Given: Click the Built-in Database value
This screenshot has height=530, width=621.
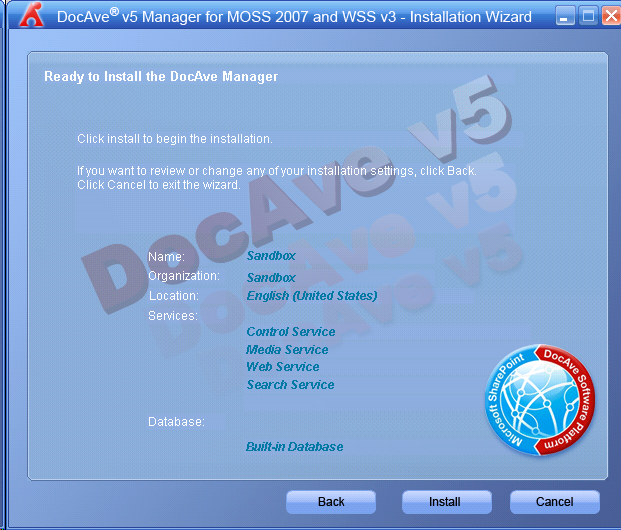Looking at the screenshot, I should click(x=294, y=447).
